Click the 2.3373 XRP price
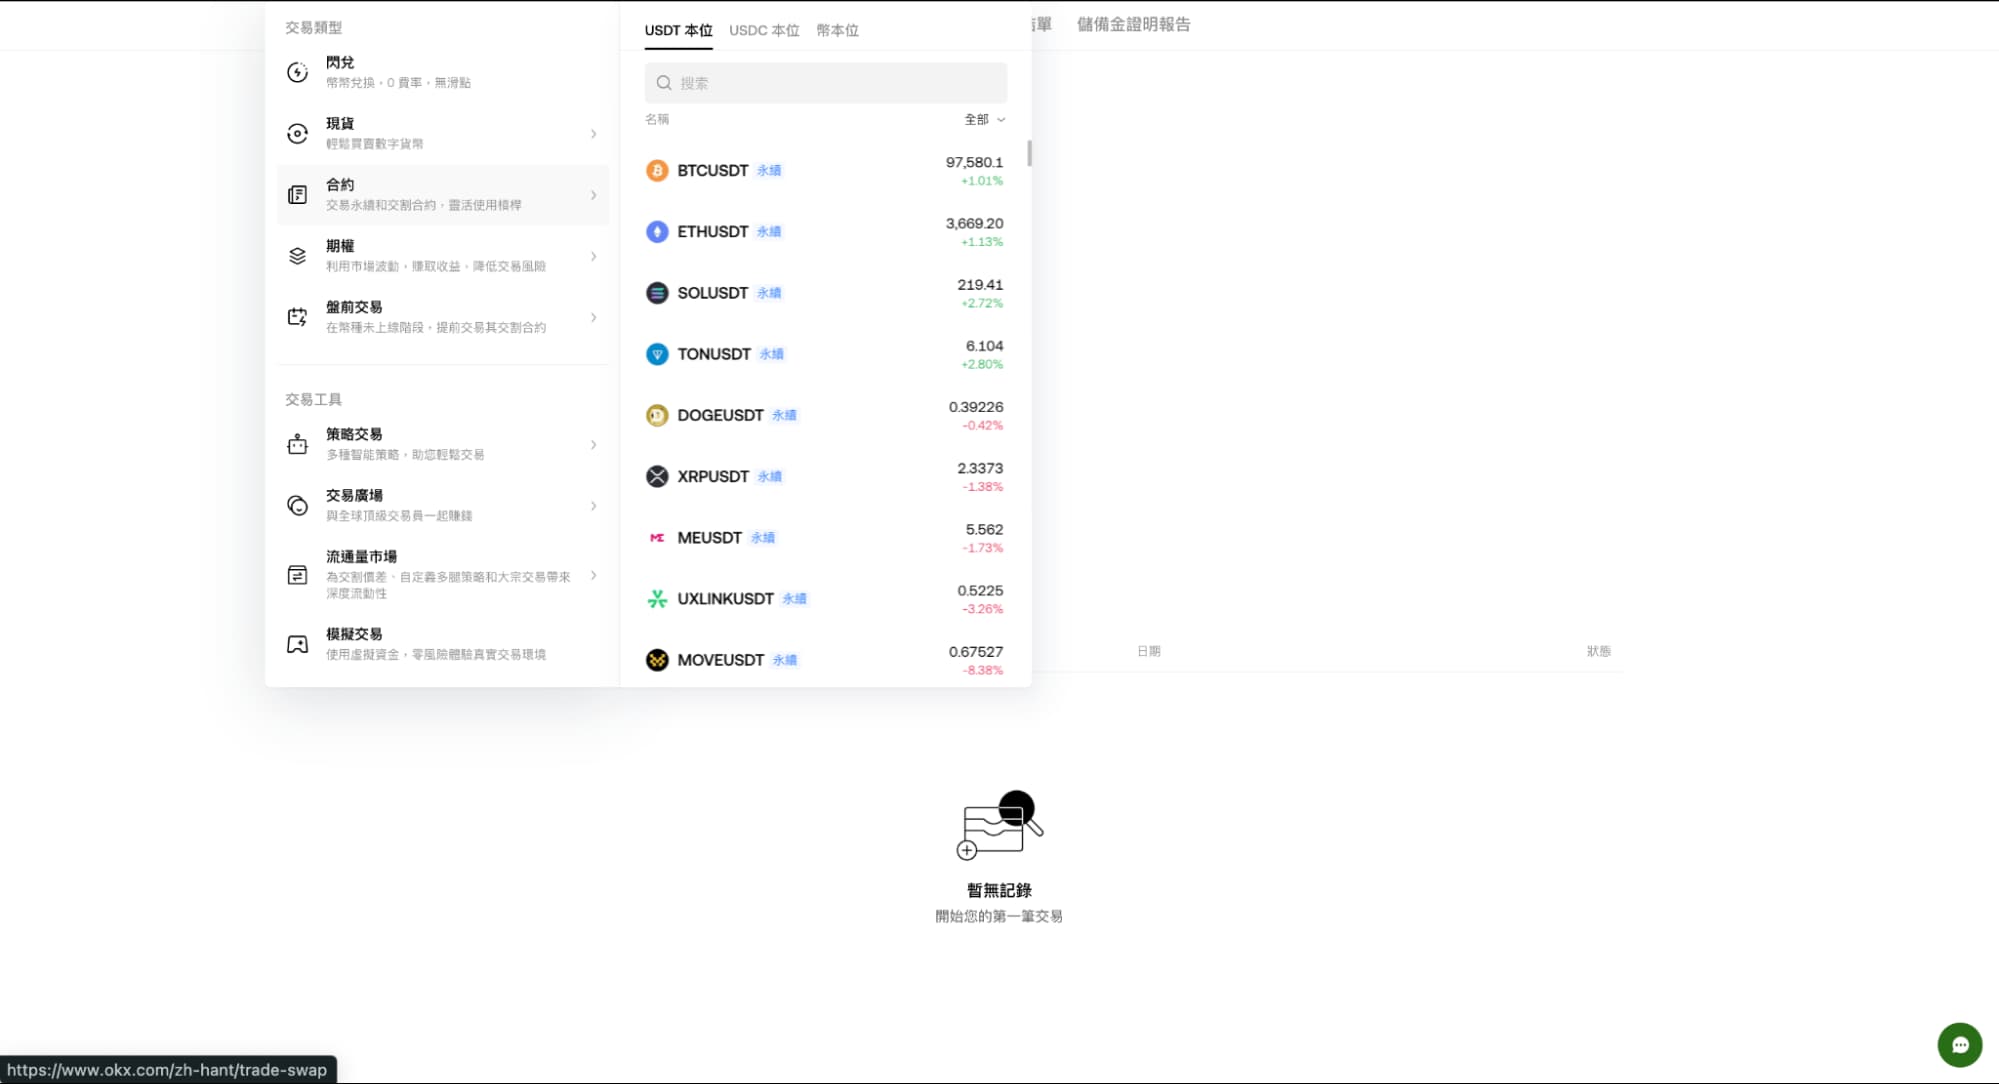 click(x=980, y=468)
